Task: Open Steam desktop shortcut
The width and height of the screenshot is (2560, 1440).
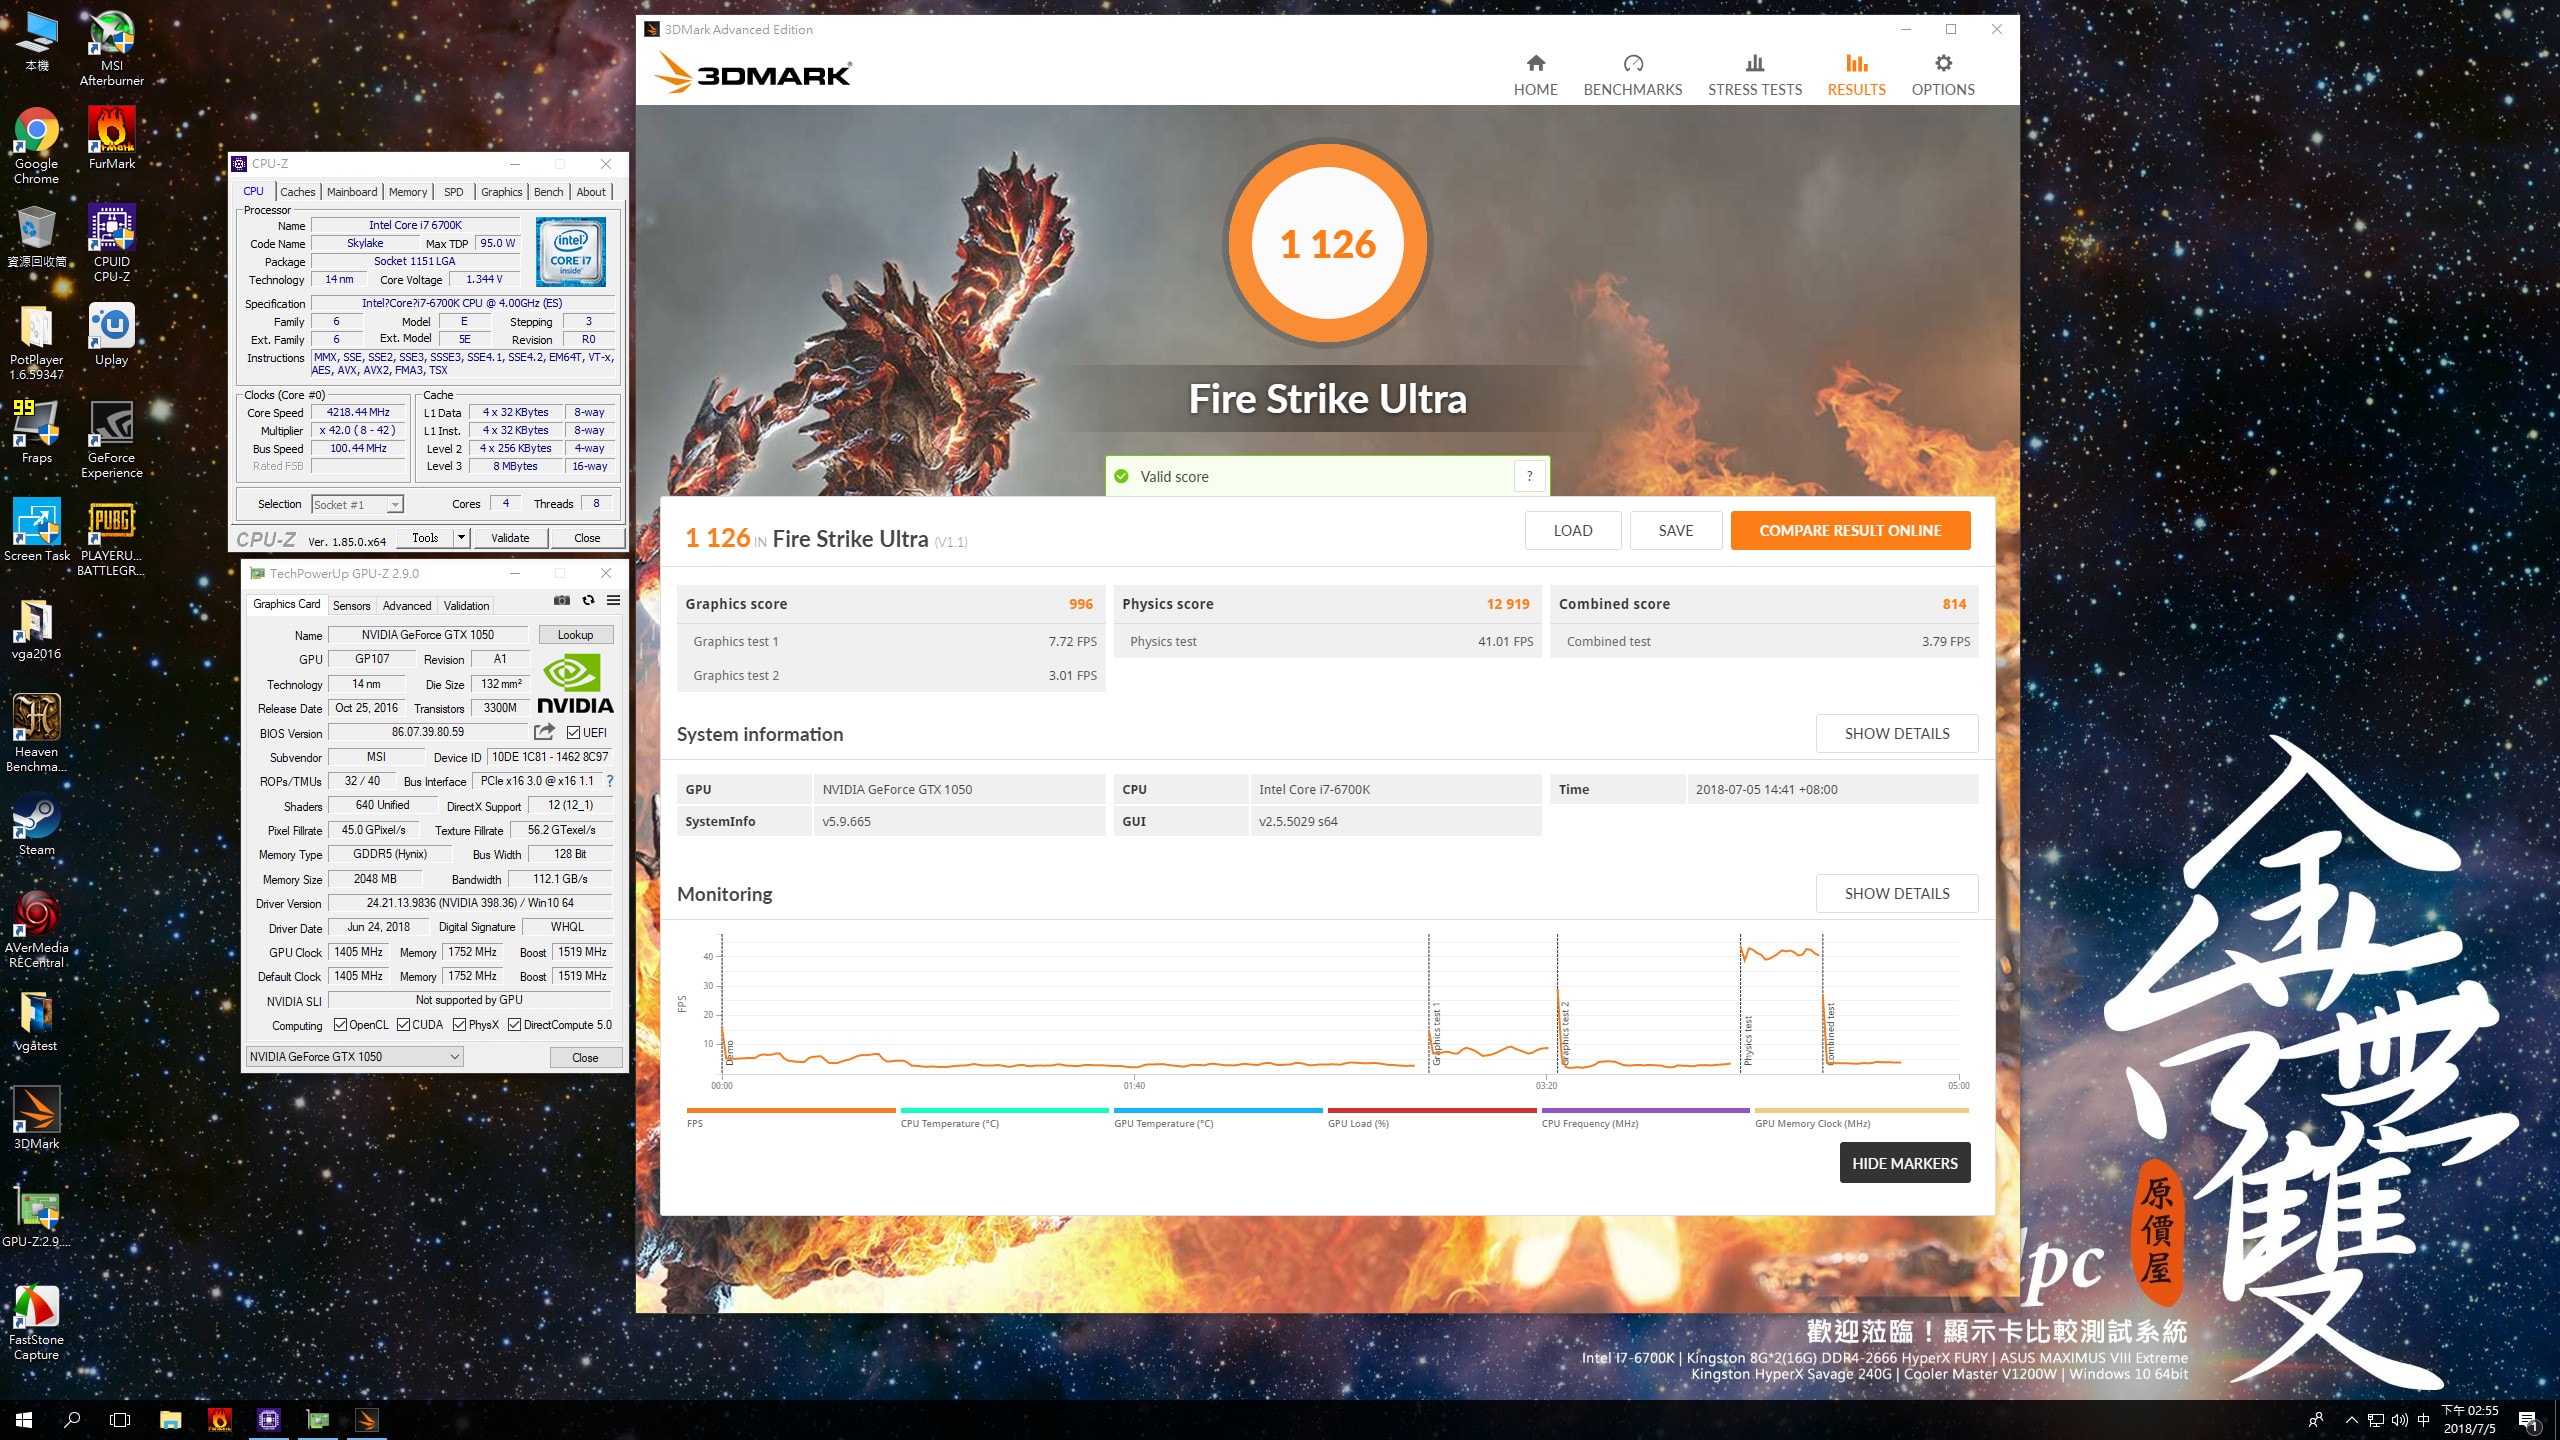Action: [x=37, y=825]
